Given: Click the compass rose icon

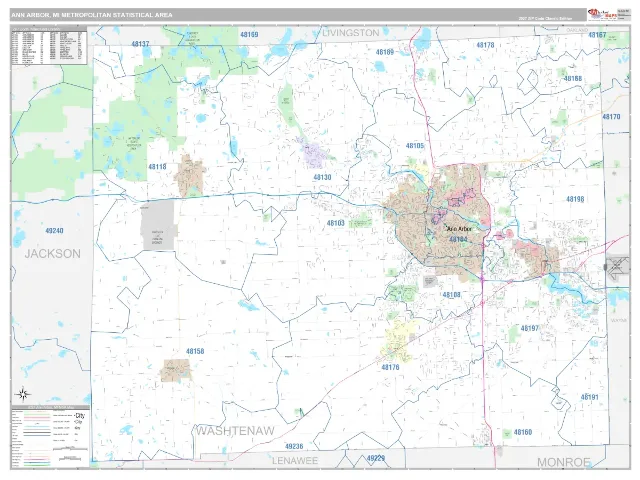Looking at the screenshot, I should (x=23, y=394).
